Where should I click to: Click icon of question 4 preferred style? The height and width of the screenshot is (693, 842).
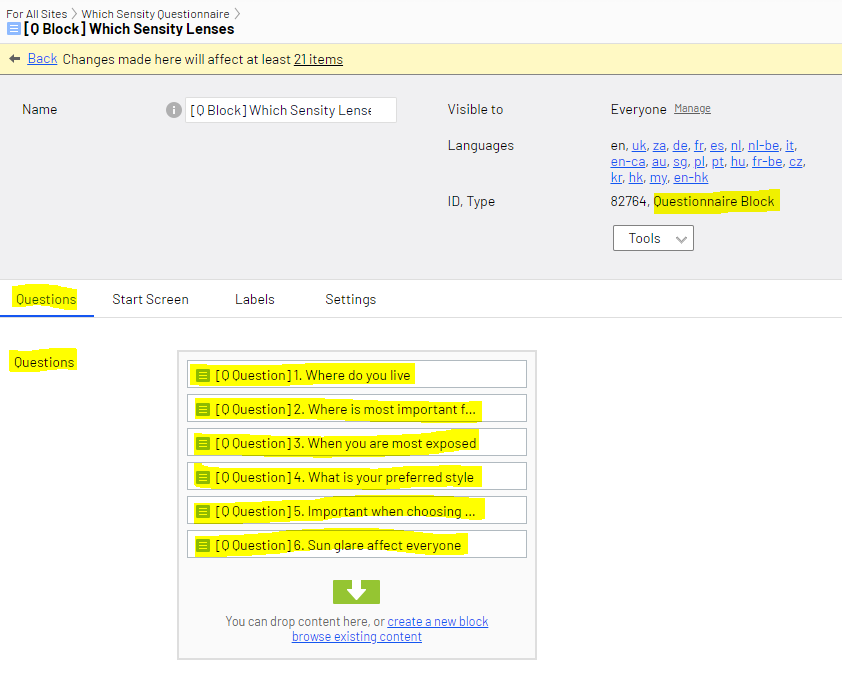click(x=203, y=477)
